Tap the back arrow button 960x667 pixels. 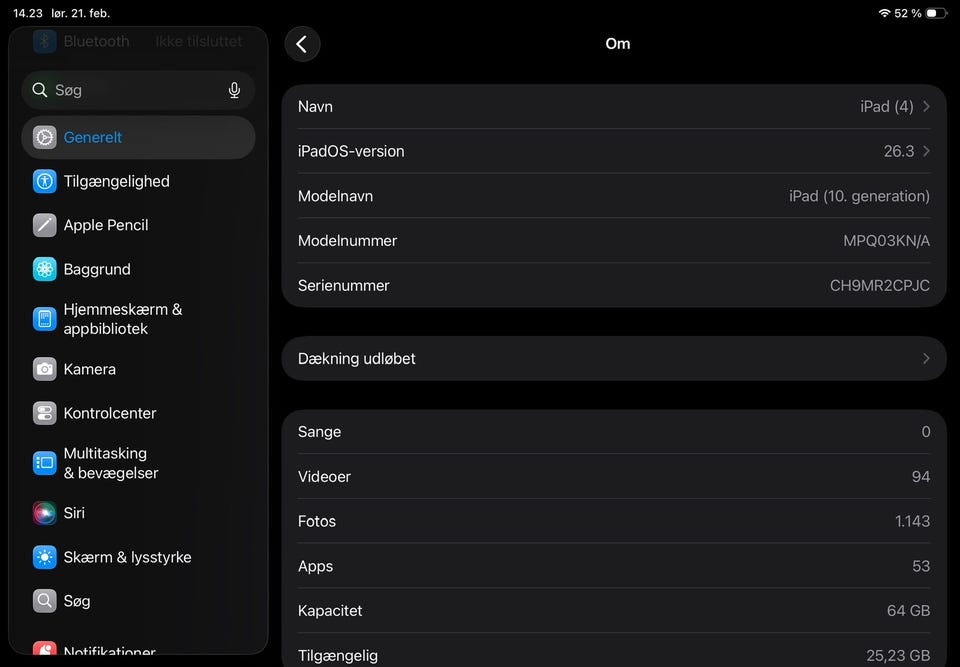(302, 44)
